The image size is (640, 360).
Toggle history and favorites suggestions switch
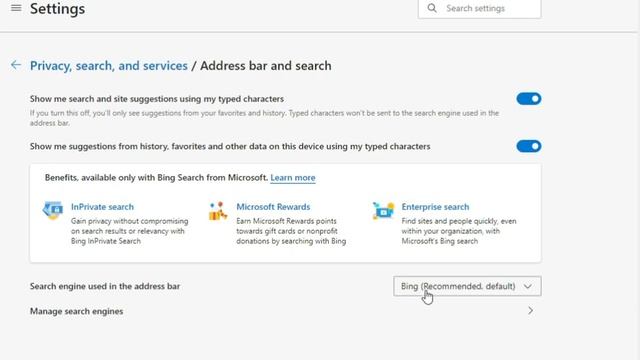point(529,146)
